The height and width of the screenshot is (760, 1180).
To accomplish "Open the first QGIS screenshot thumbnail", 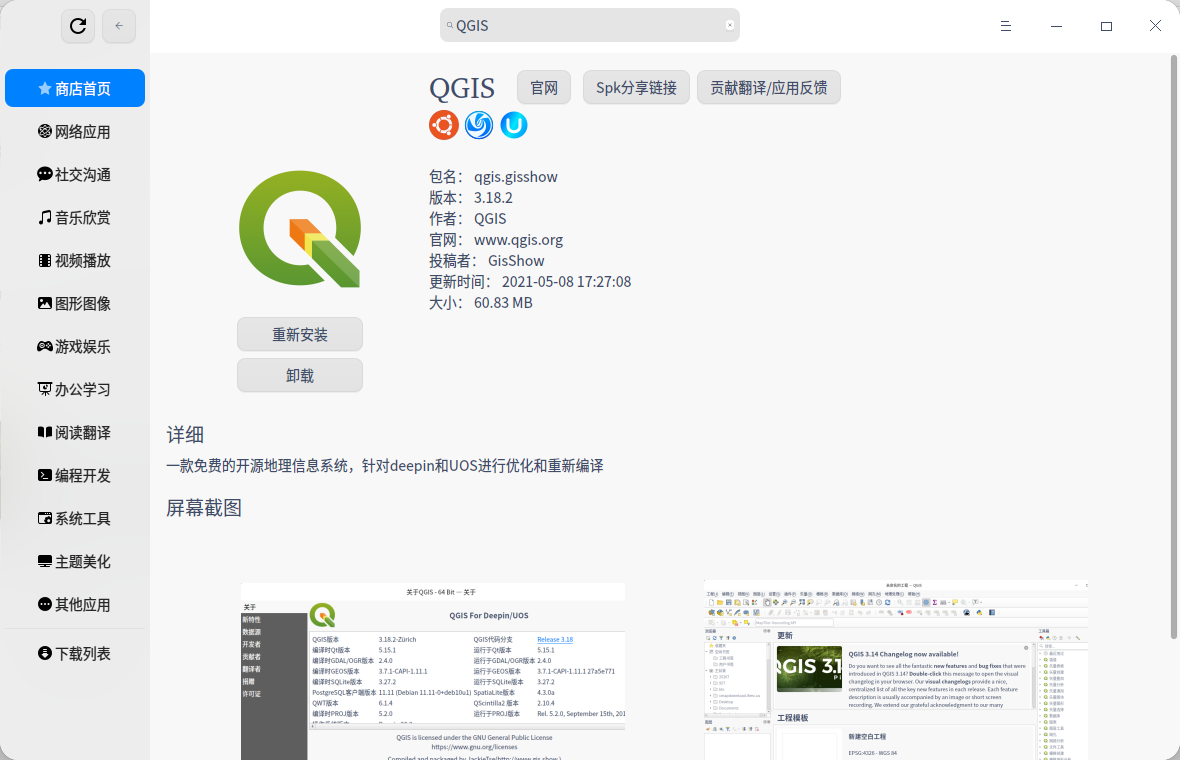I will 432,670.
